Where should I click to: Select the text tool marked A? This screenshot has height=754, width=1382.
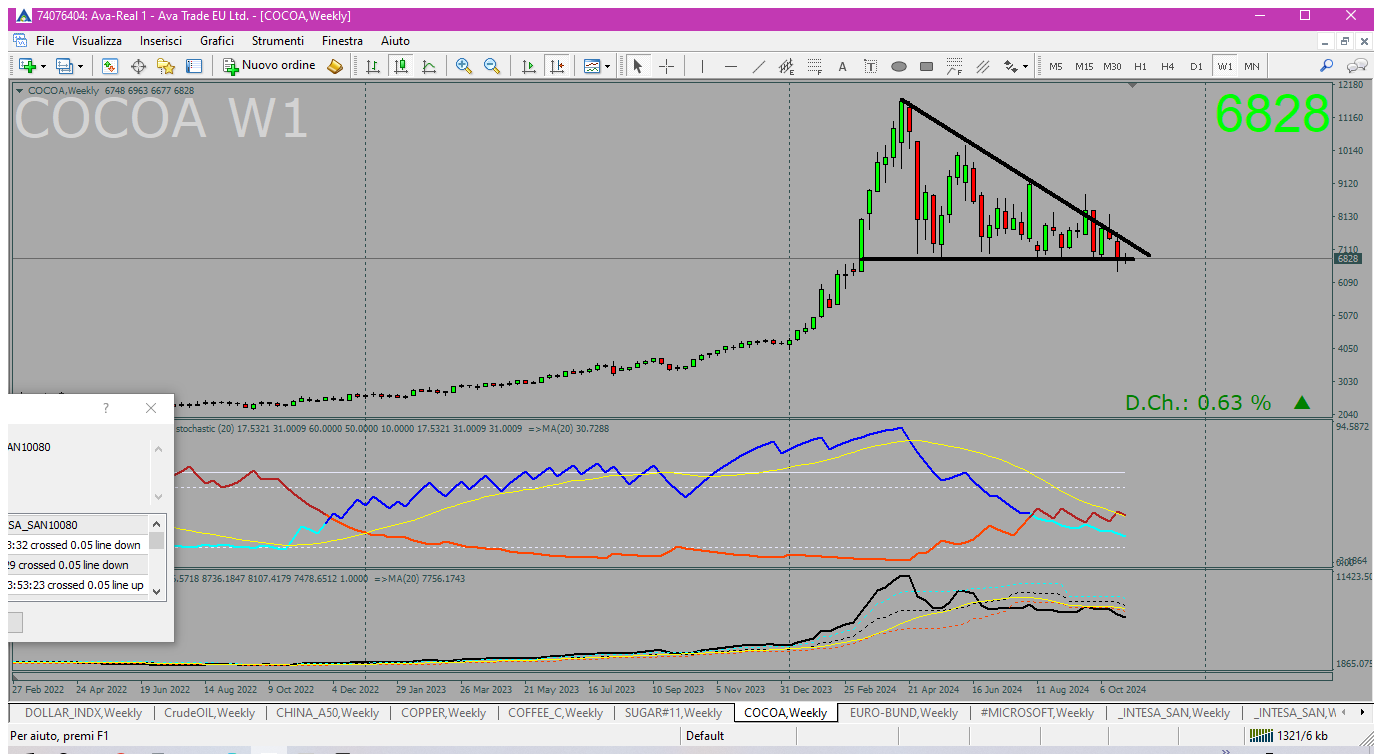pos(842,66)
